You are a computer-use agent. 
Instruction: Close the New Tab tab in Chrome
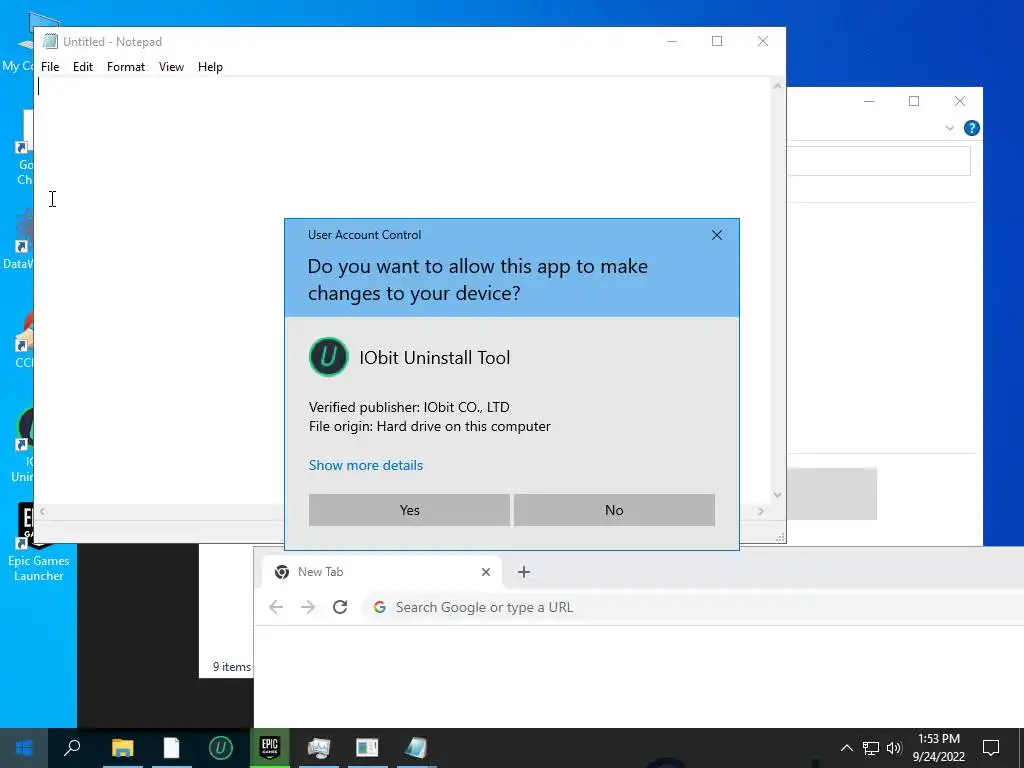(x=486, y=572)
